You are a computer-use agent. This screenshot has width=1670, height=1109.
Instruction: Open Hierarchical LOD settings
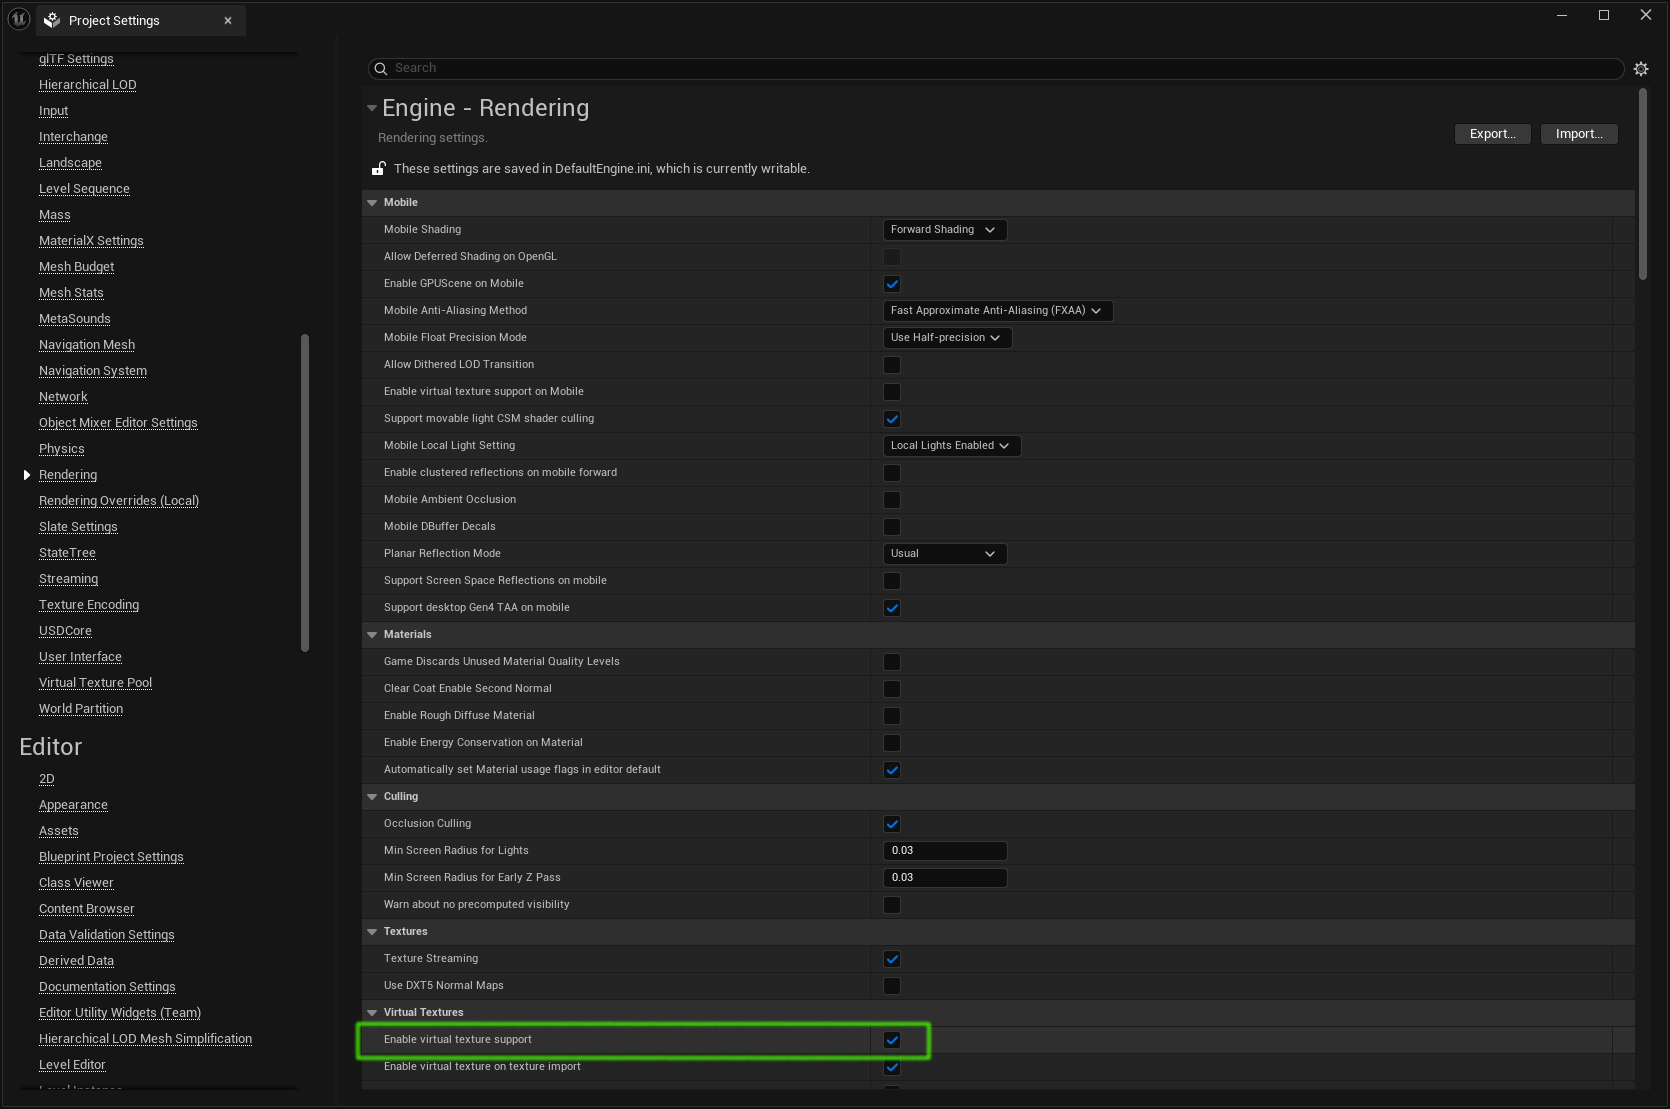[88, 85]
